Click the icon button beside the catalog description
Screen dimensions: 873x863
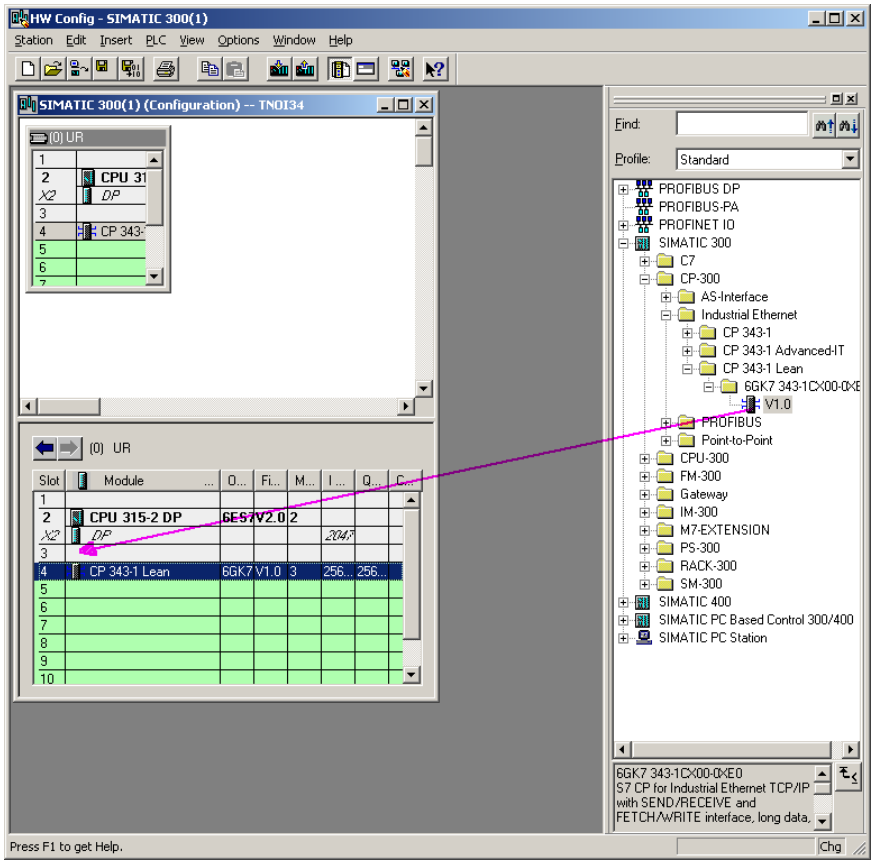(848, 776)
